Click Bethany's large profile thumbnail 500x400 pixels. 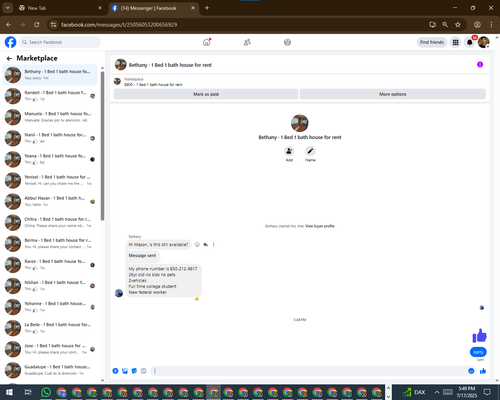300,123
